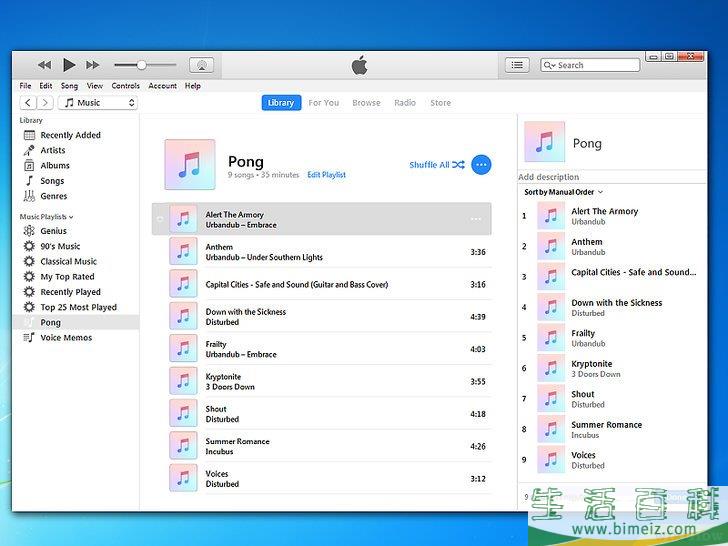Open the Account menu

tap(162, 86)
